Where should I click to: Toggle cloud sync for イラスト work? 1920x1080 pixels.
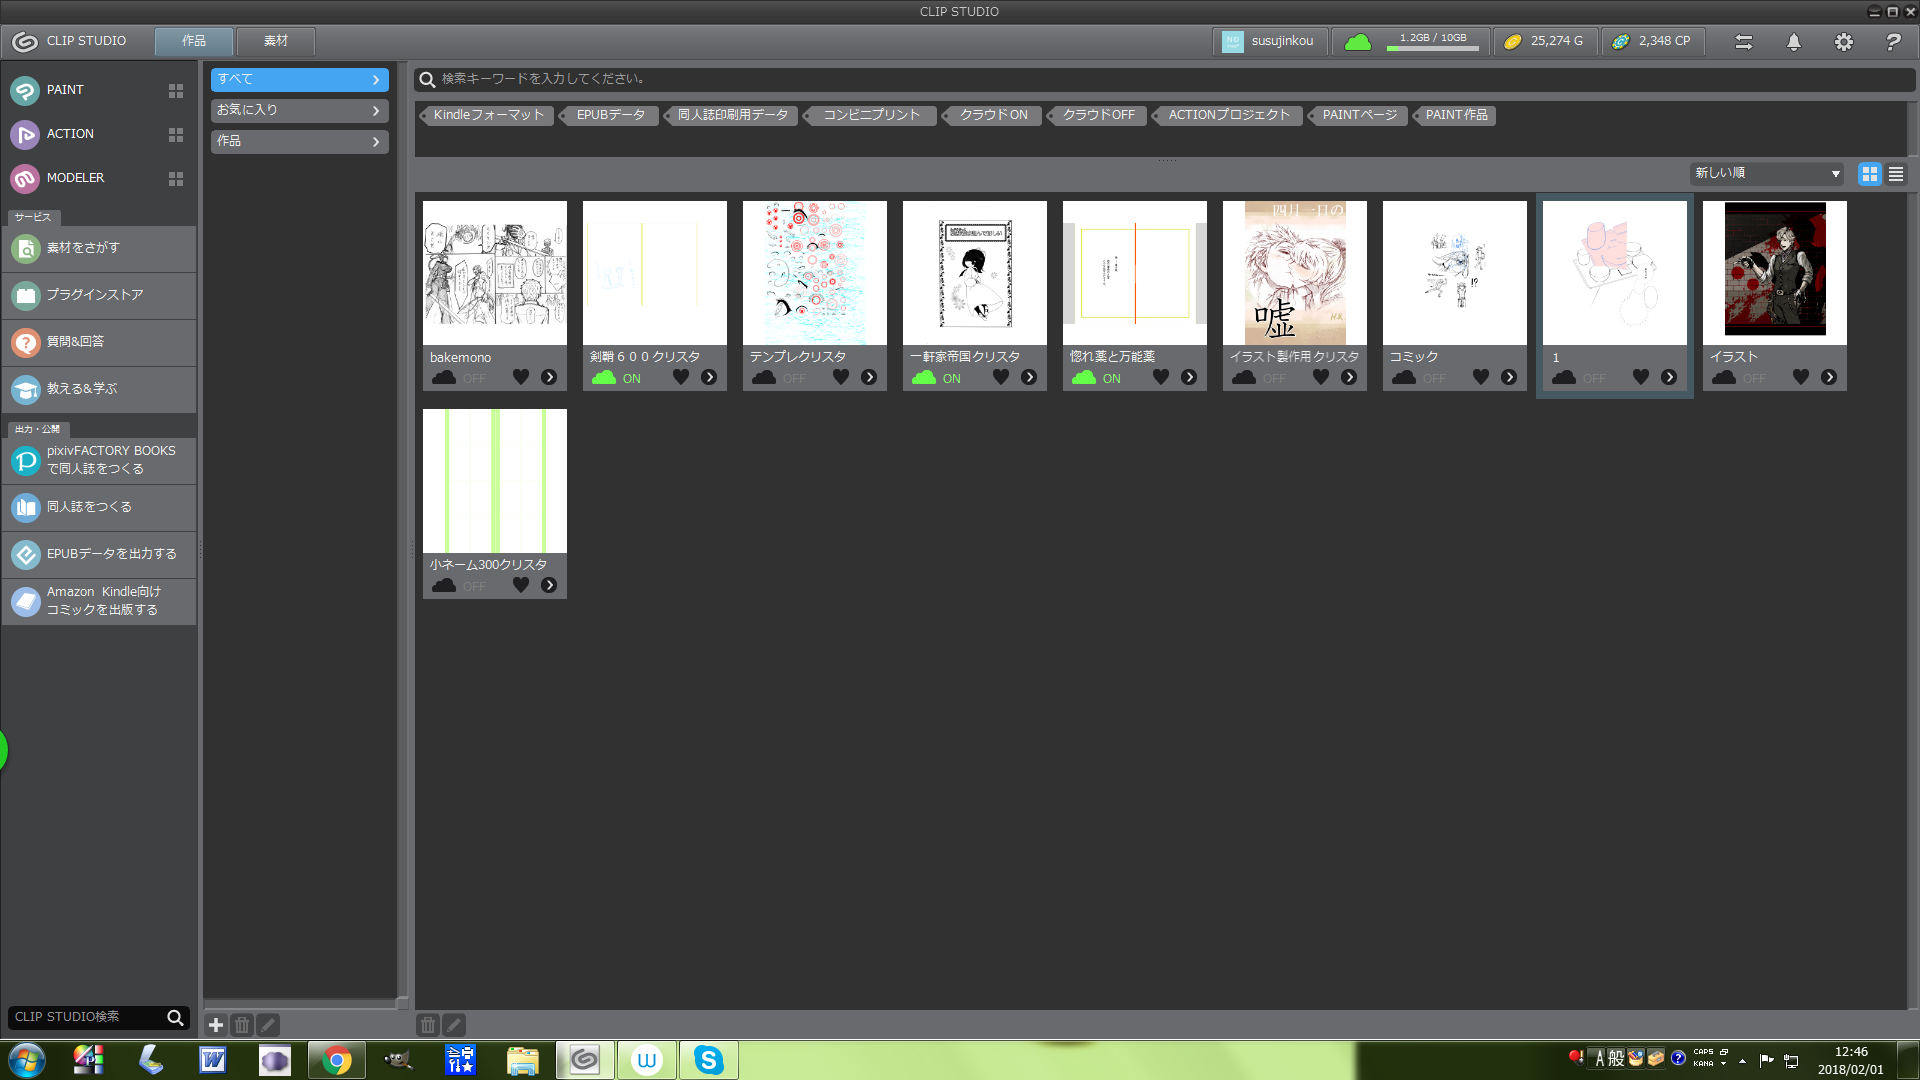(1725, 378)
